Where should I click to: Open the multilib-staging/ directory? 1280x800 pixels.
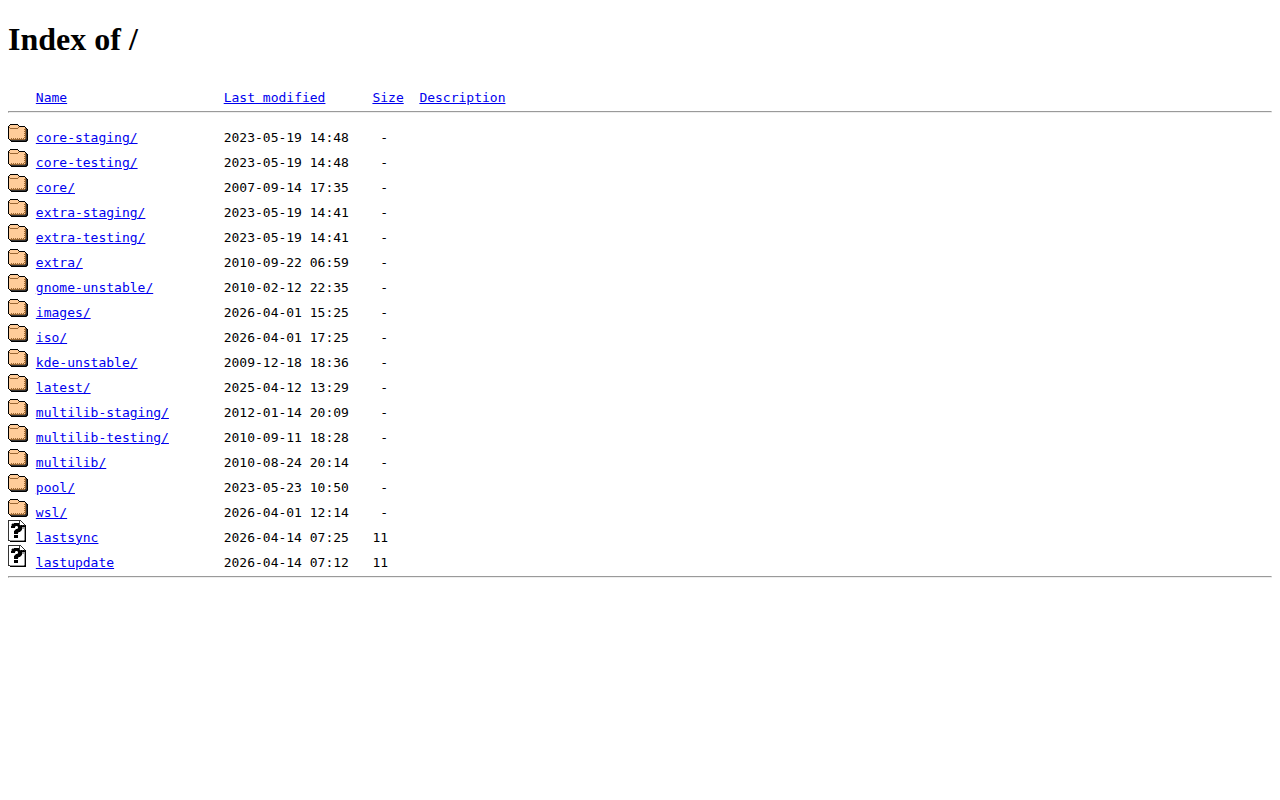102,412
